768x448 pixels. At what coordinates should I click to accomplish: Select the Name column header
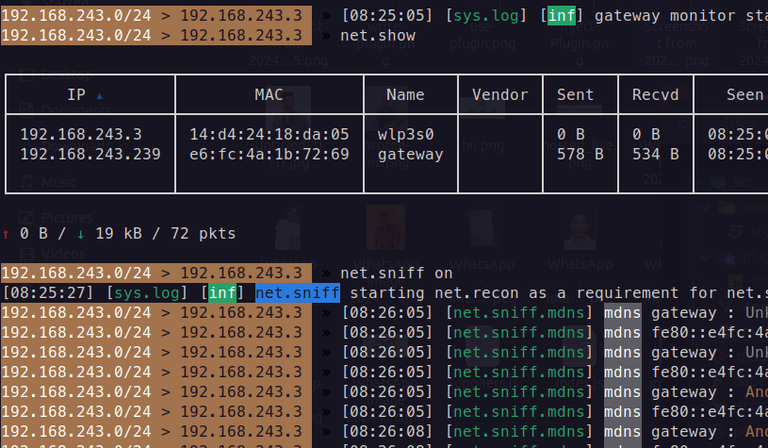[x=405, y=94]
